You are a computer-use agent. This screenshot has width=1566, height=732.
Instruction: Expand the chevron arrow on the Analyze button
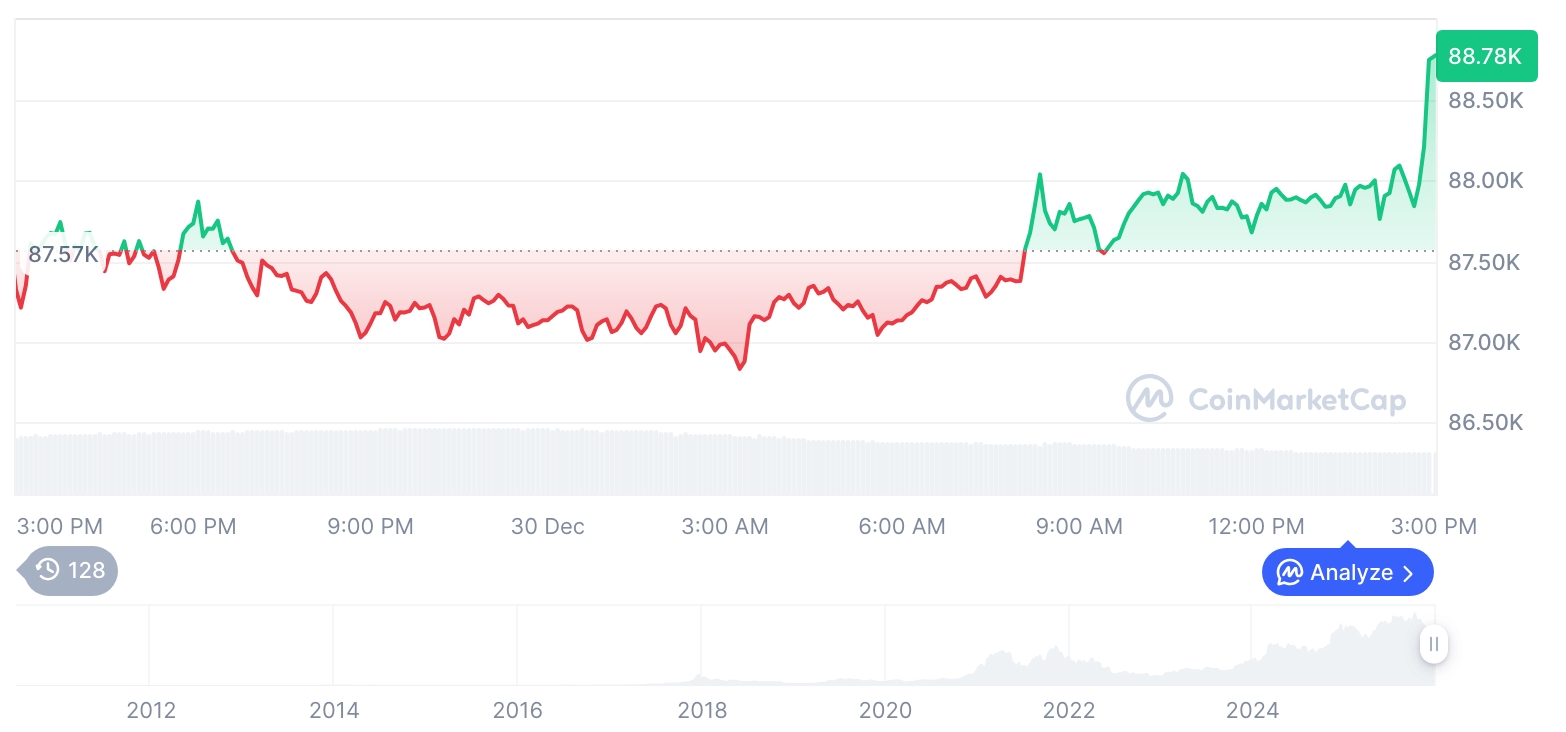[x=1408, y=573]
